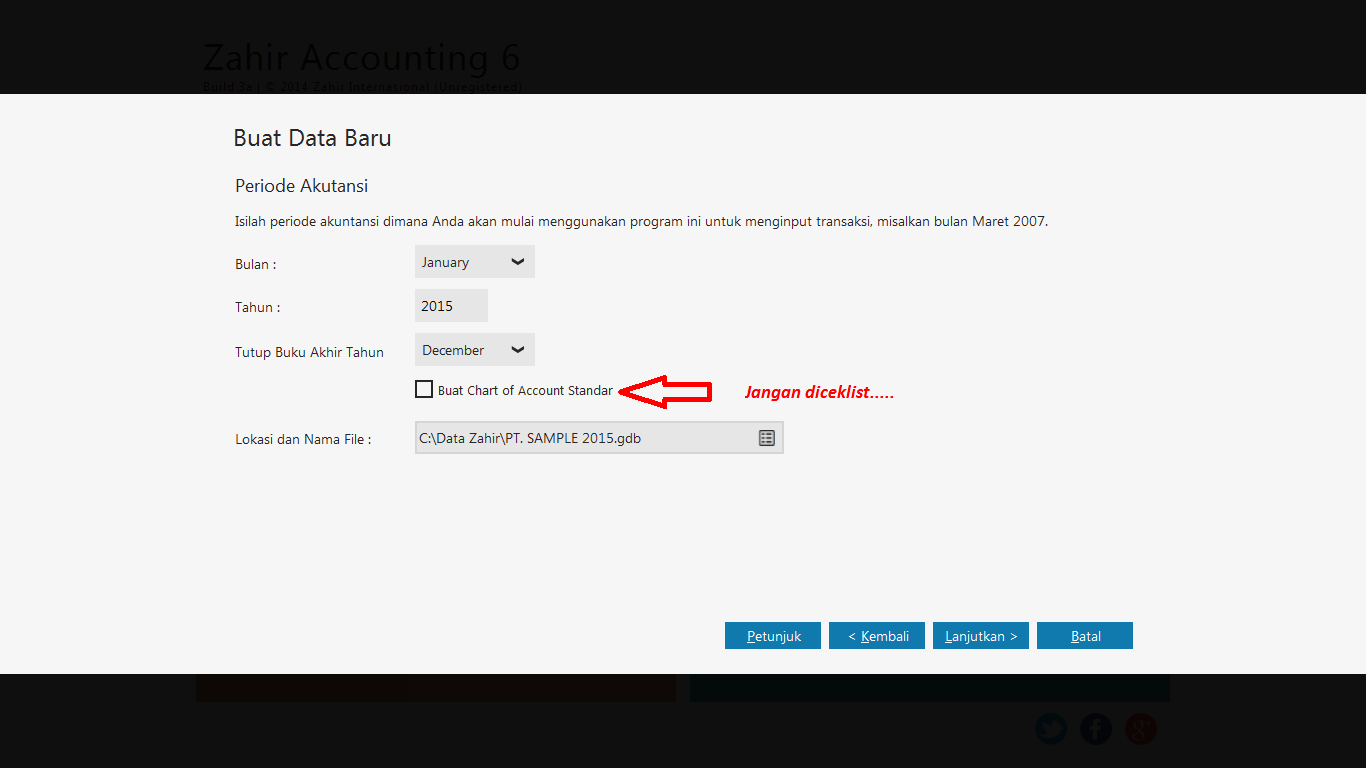This screenshot has height=768, width=1366.
Task: Click the Facebook icon at the bottom
Action: pos(1096,729)
